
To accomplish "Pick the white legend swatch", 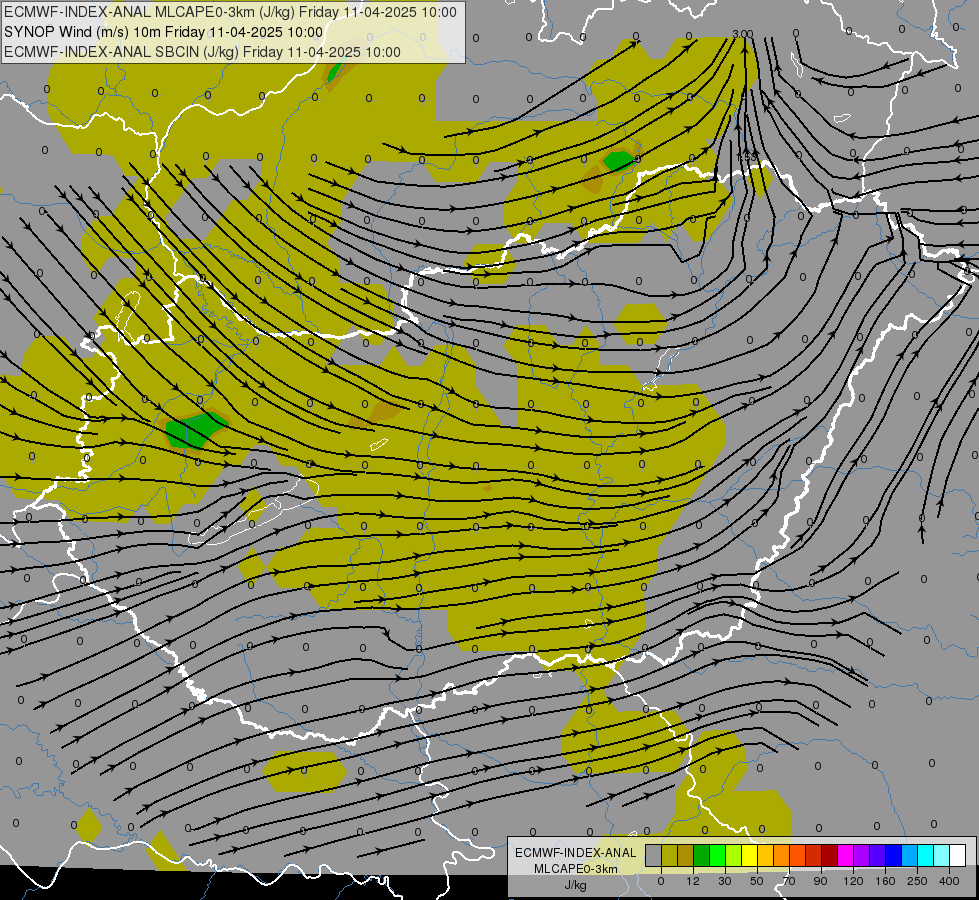I will [x=958, y=855].
